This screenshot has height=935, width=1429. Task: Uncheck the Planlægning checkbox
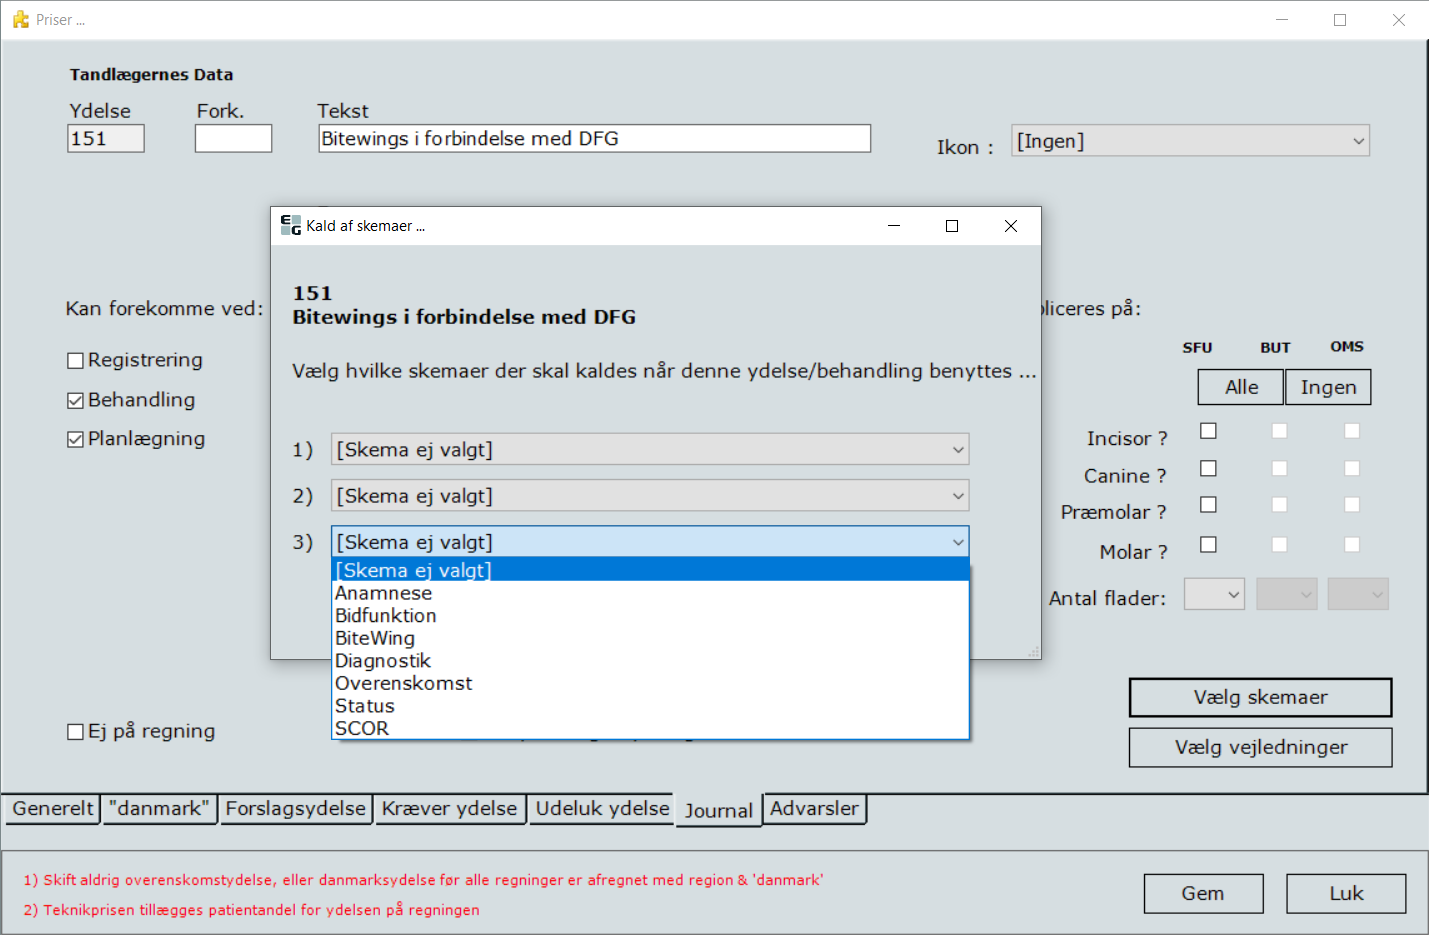75,440
